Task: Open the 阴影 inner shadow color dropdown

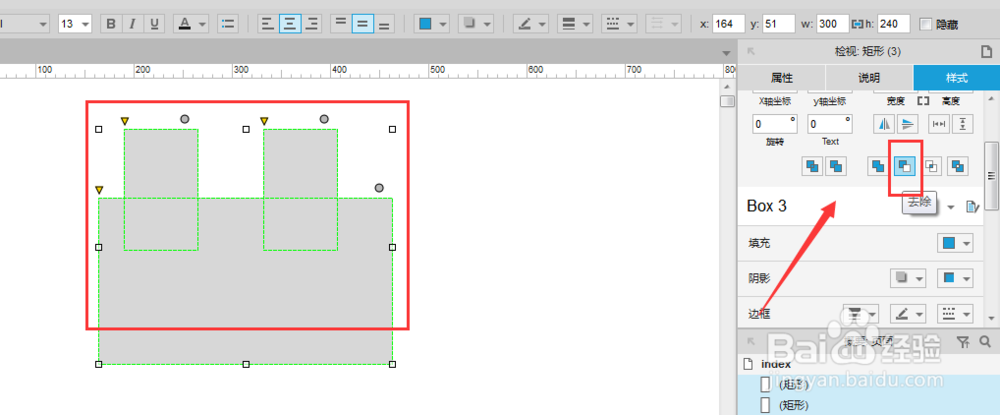Action: [x=955, y=278]
